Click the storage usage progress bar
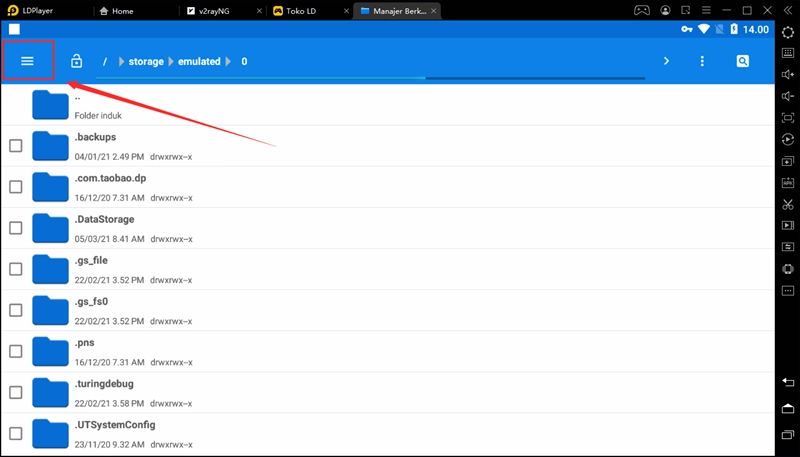800x457 pixels. [370, 78]
